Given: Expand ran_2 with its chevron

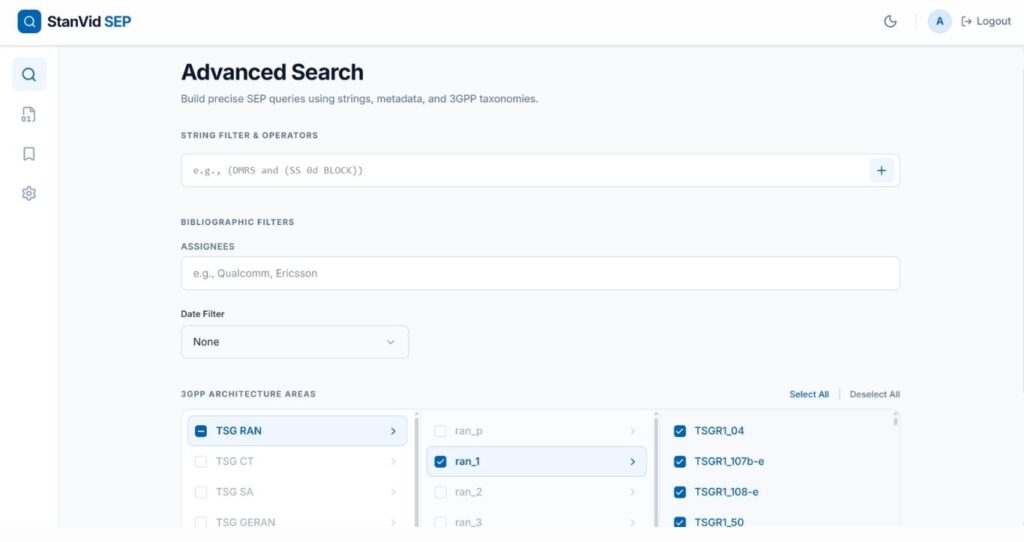Looking at the screenshot, I should [x=632, y=492].
